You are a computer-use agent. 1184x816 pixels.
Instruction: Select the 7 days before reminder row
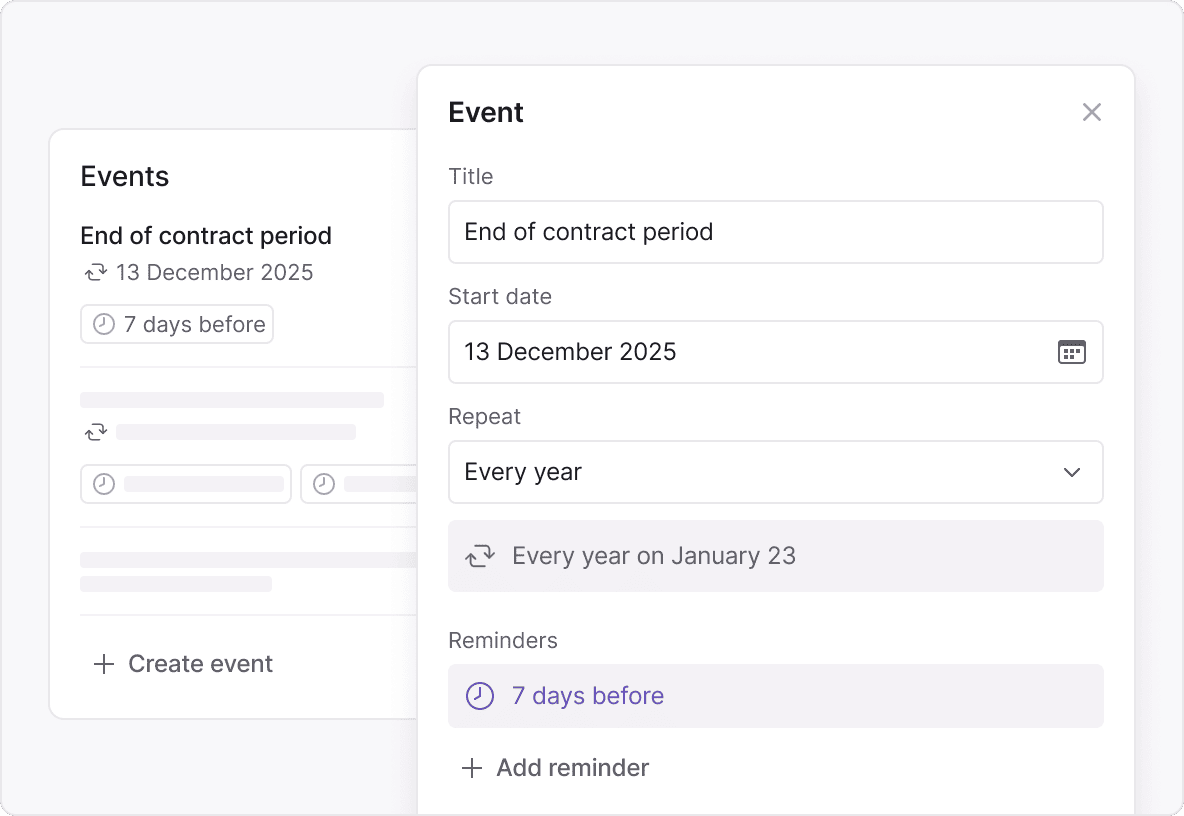(x=775, y=696)
